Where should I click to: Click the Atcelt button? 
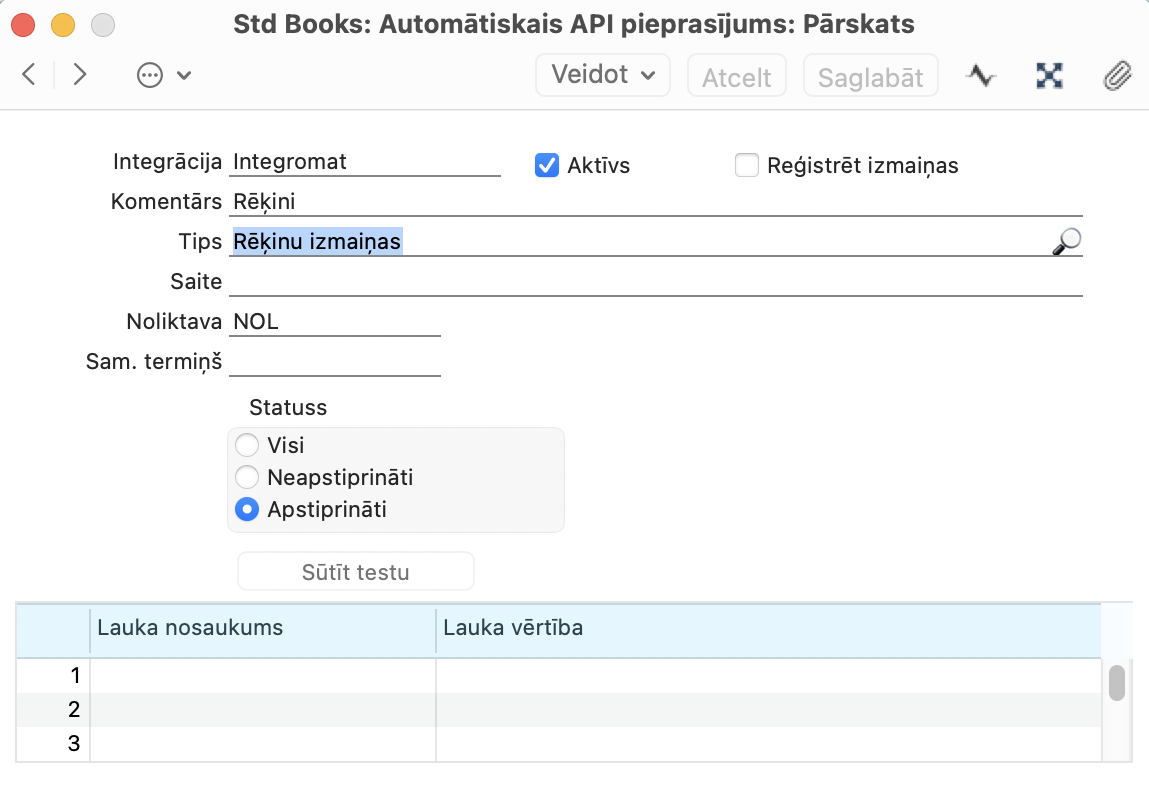coord(737,77)
